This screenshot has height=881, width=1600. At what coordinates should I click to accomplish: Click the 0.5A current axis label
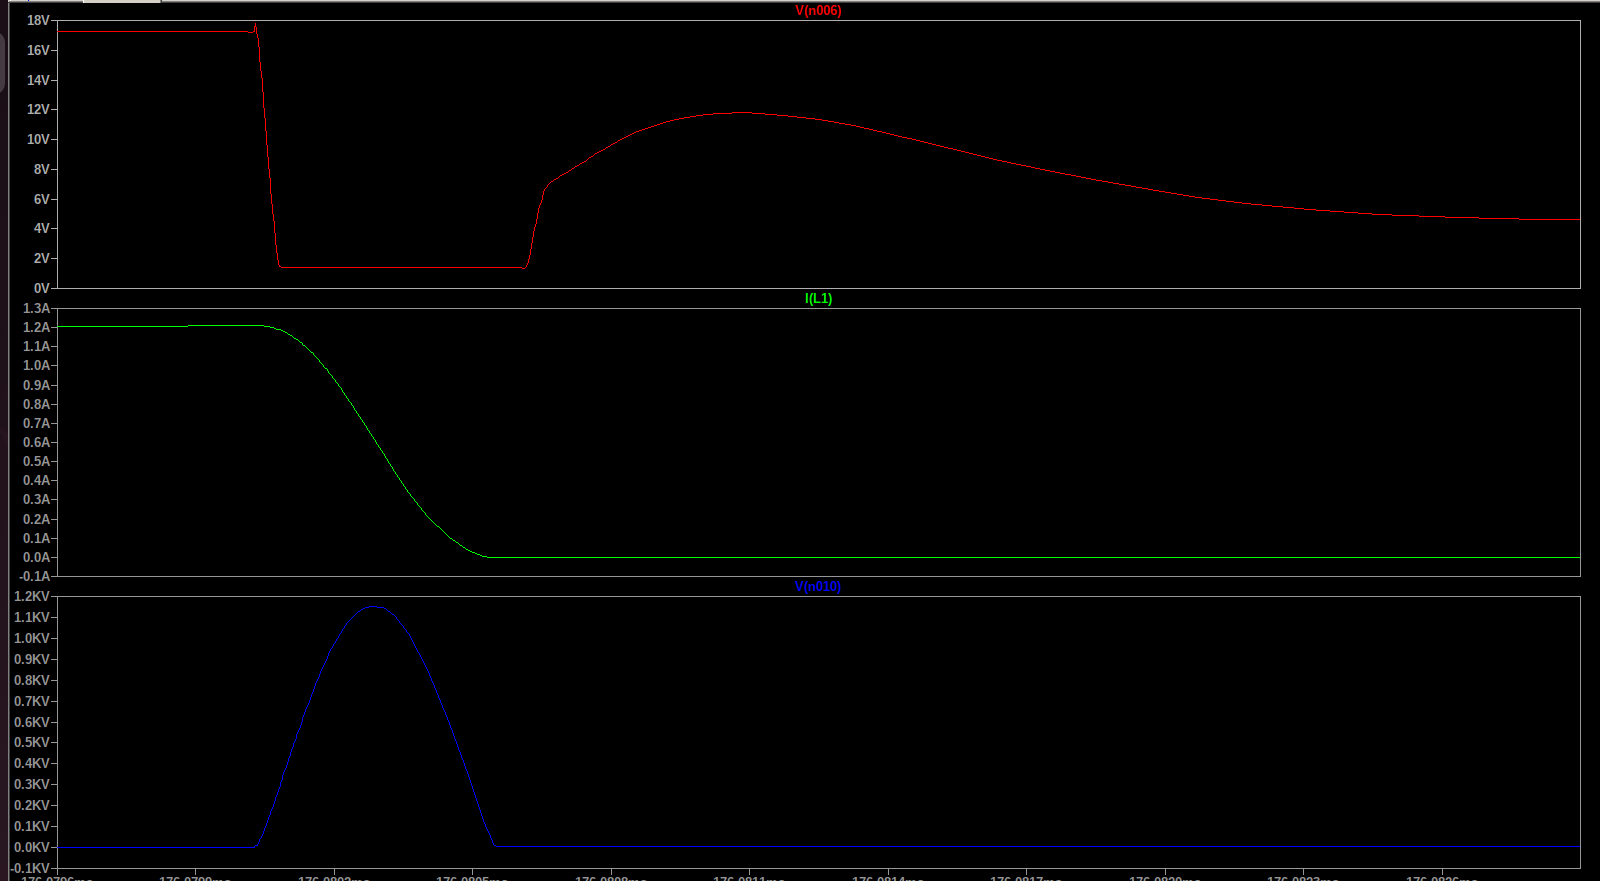click(x=36, y=461)
